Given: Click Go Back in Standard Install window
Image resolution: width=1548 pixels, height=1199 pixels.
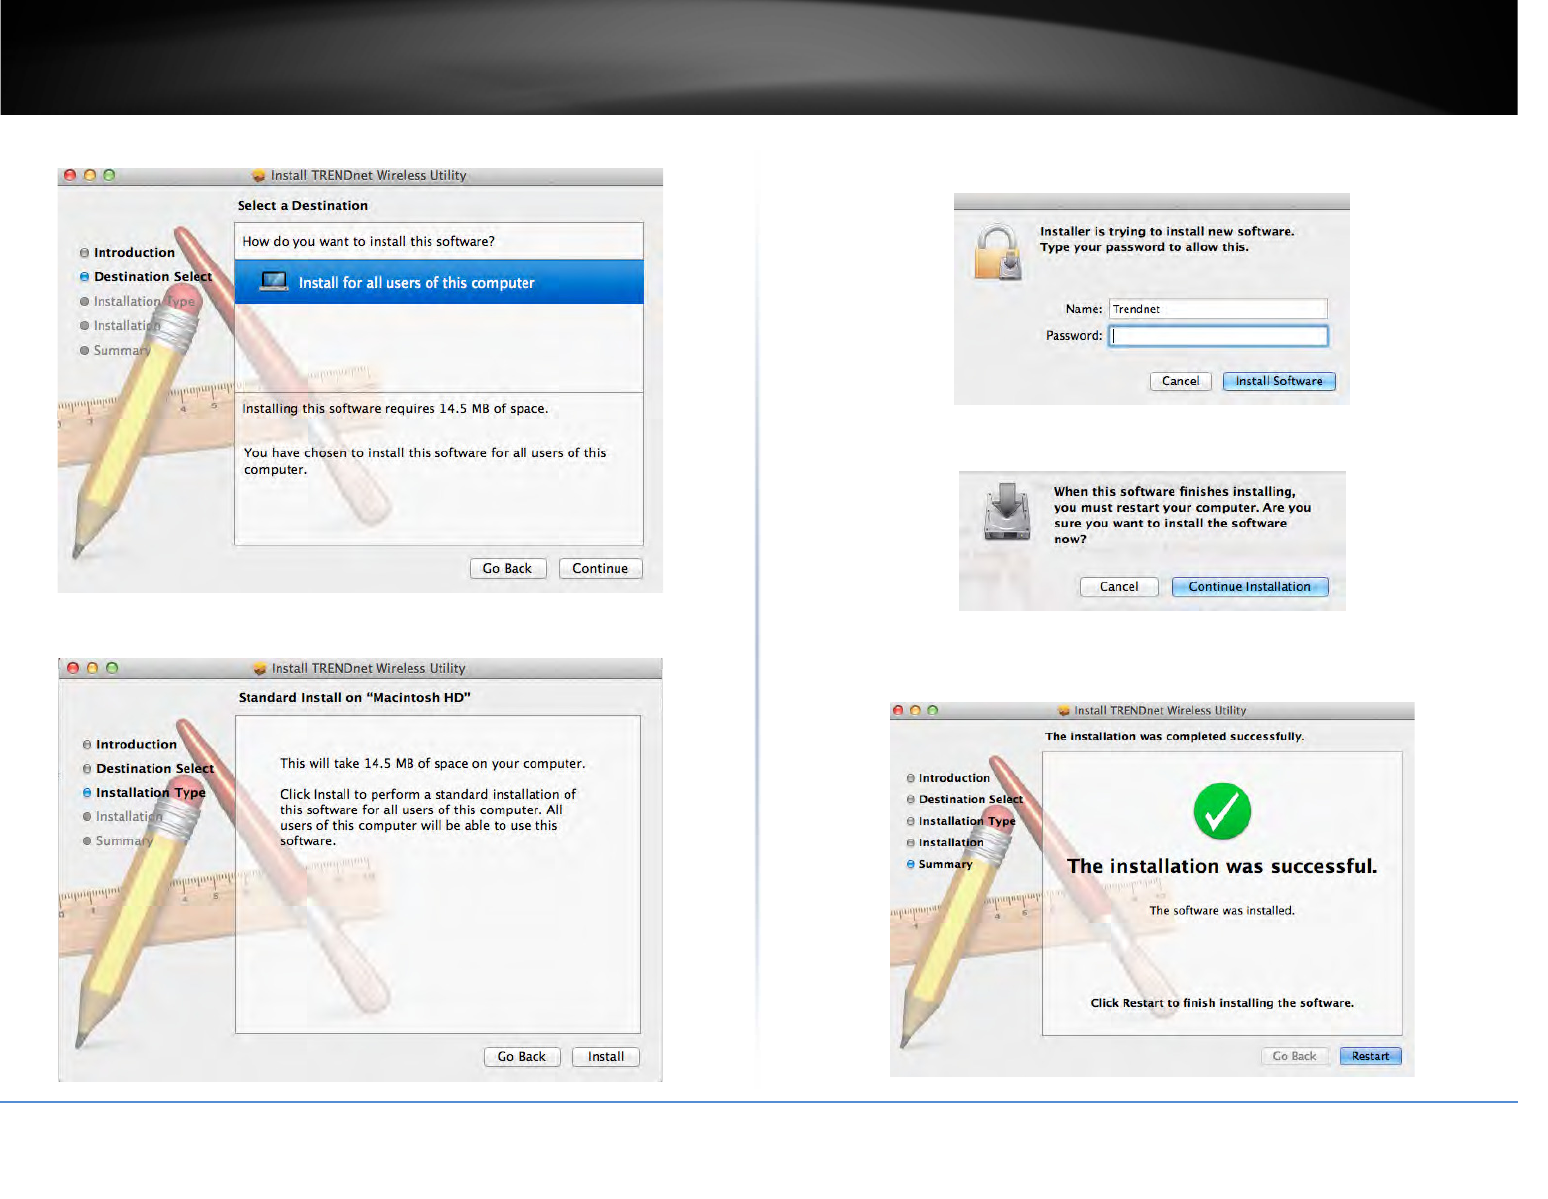Looking at the screenshot, I should coord(522,1056).
